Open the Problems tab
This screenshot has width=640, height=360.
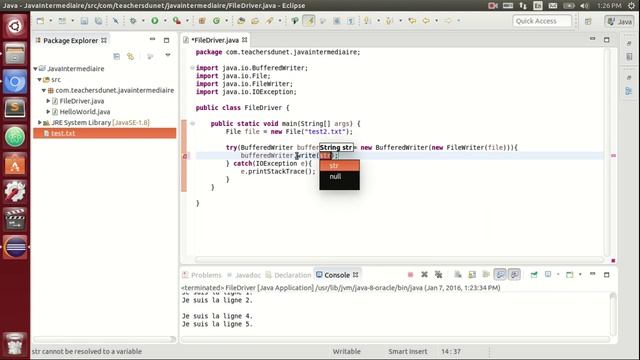[202, 275]
